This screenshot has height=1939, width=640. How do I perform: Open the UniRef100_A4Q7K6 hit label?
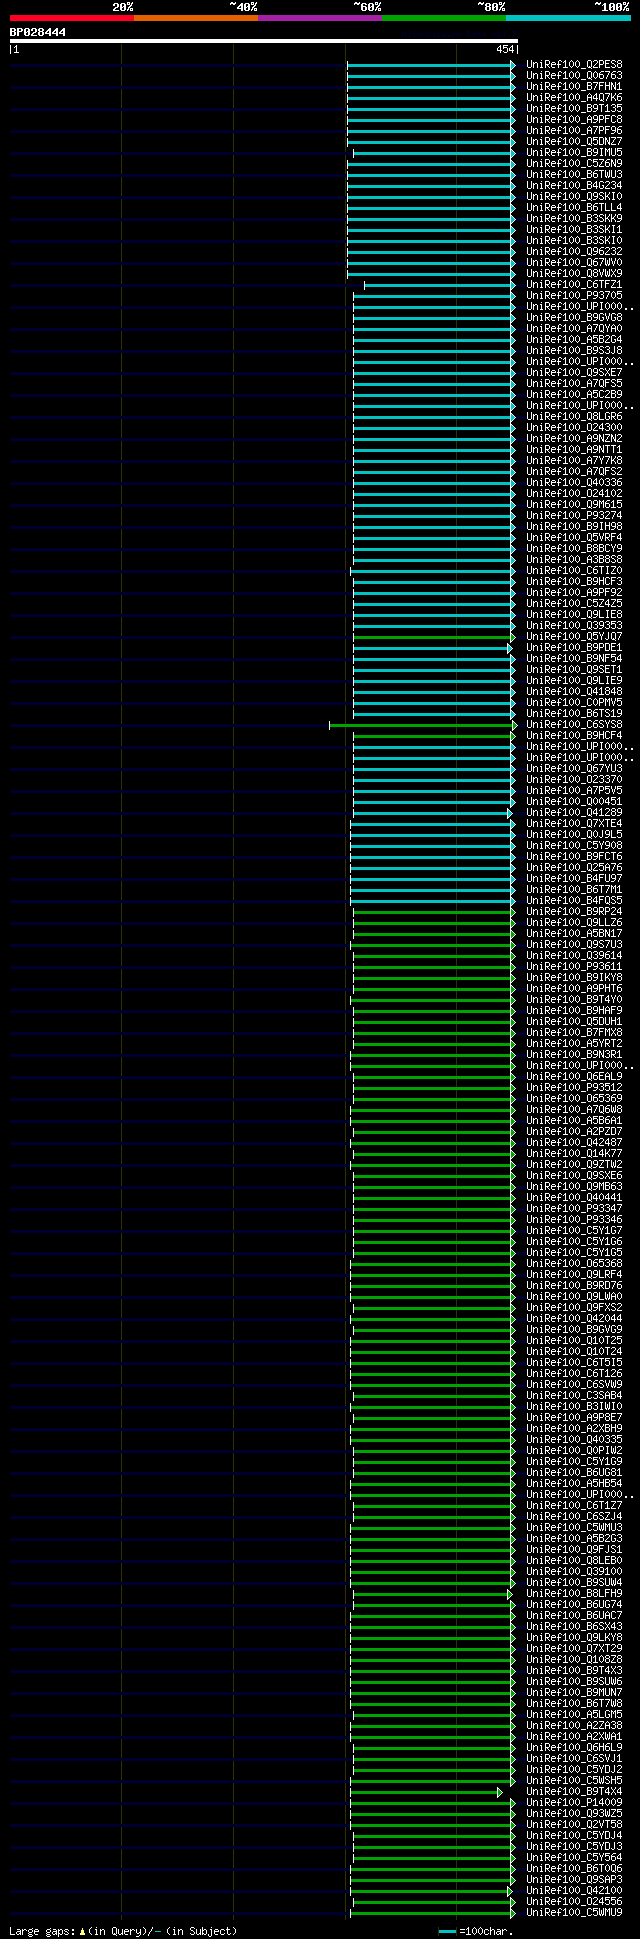pos(574,98)
